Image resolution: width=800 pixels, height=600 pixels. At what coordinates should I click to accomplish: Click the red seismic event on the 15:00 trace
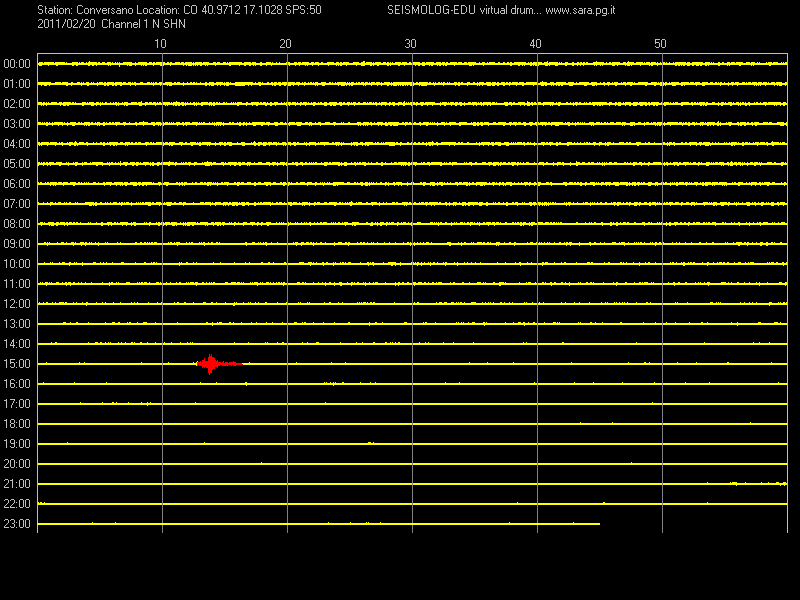[218, 364]
